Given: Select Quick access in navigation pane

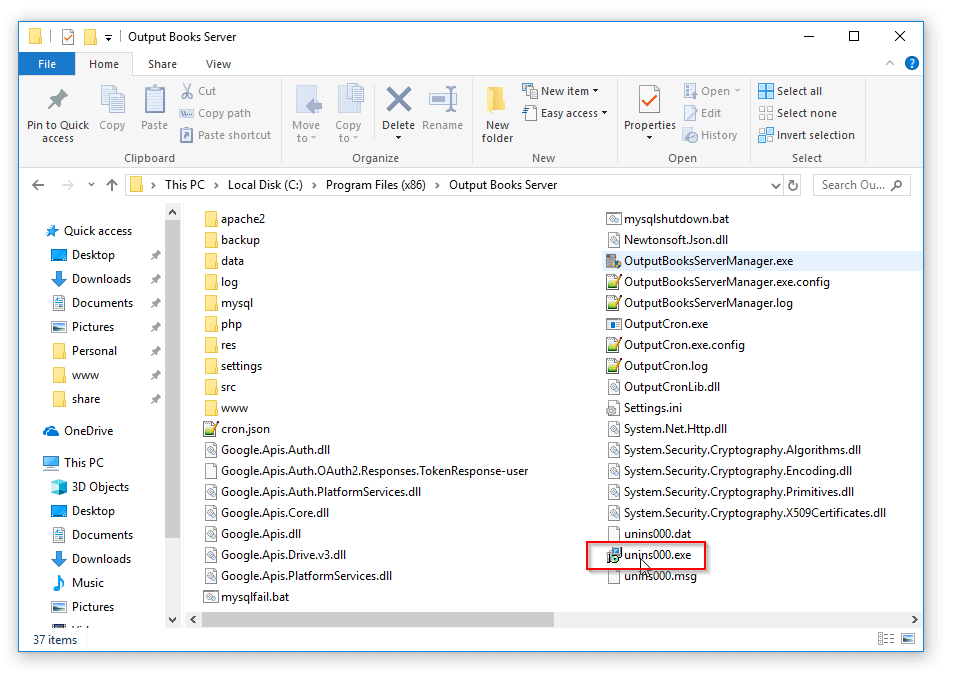Looking at the screenshot, I should (89, 231).
